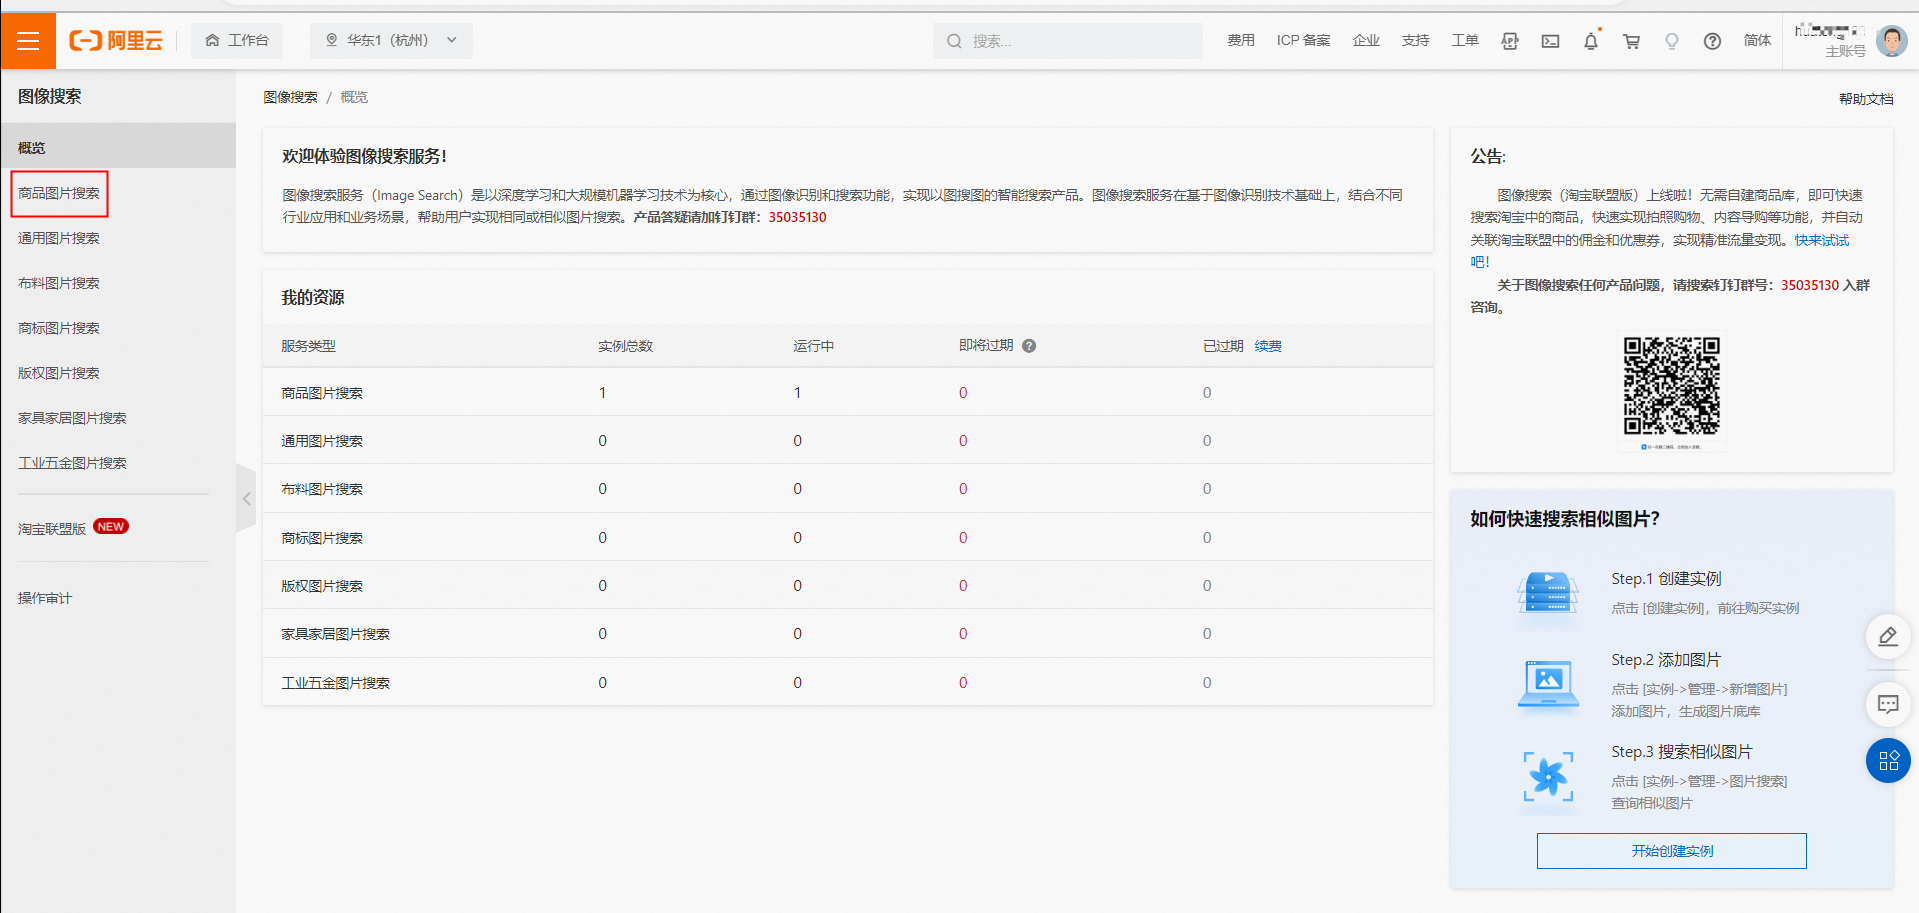
Task: Open the shopping cart icon
Action: (x=1632, y=41)
